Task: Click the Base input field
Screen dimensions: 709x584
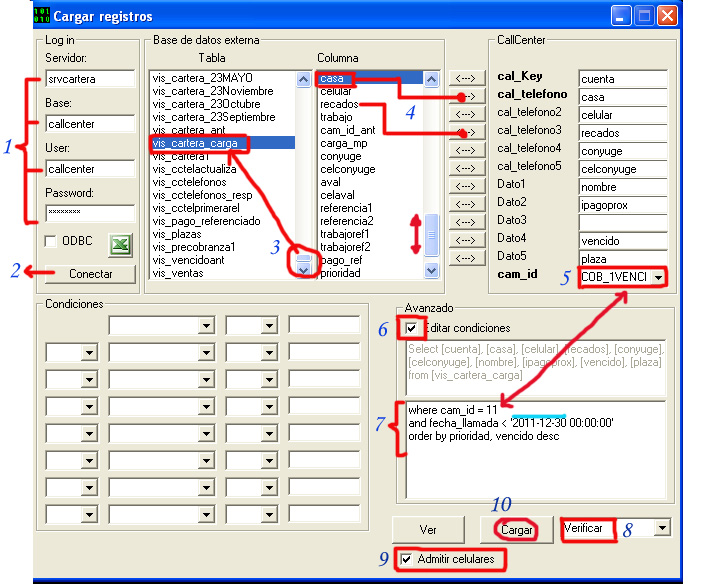Action: pyautogui.click(x=90, y=124)
